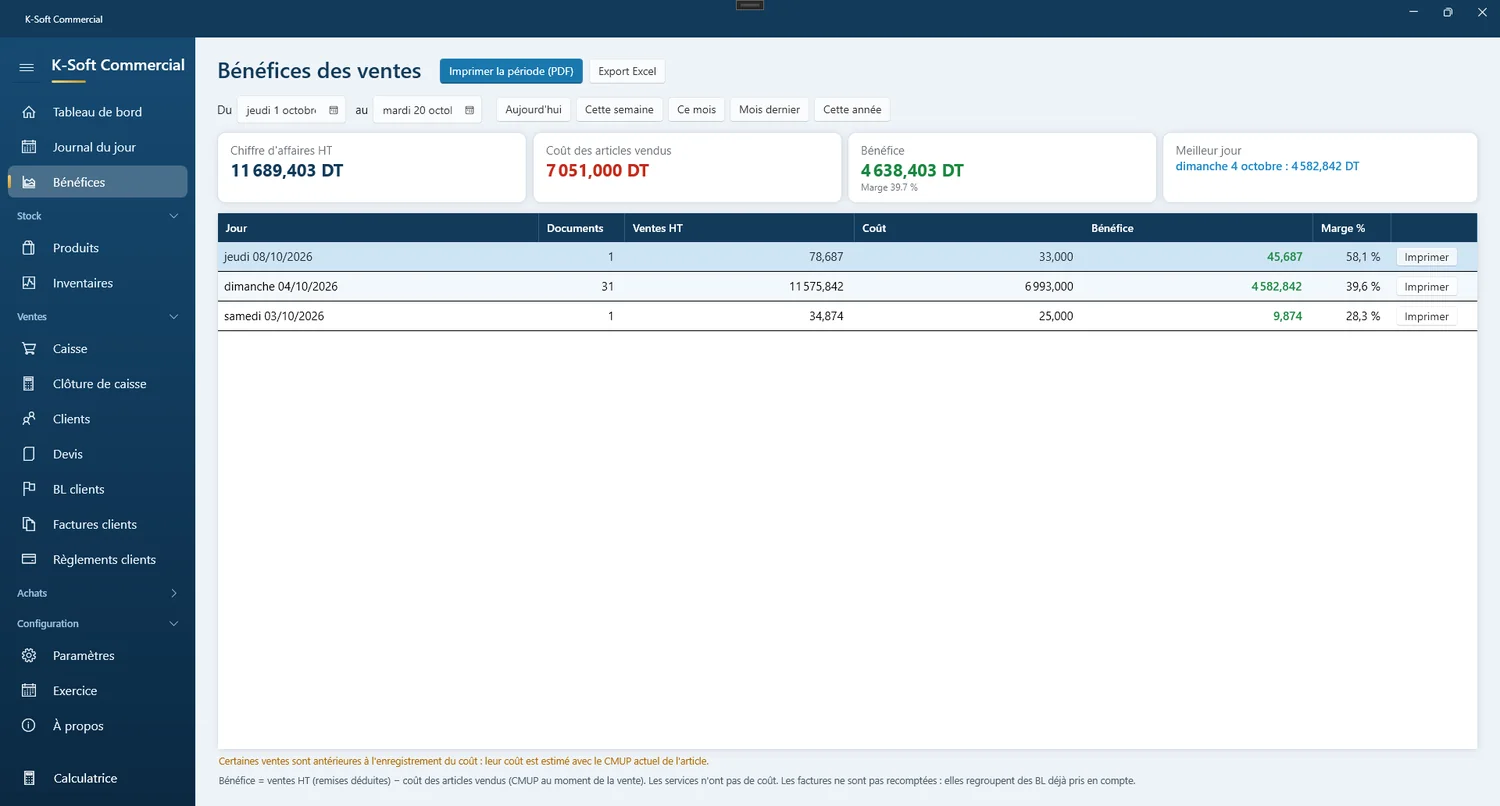Open Exercice calendar icon
The height and width of the screenshot is (806, 1500).
[29, 691]
